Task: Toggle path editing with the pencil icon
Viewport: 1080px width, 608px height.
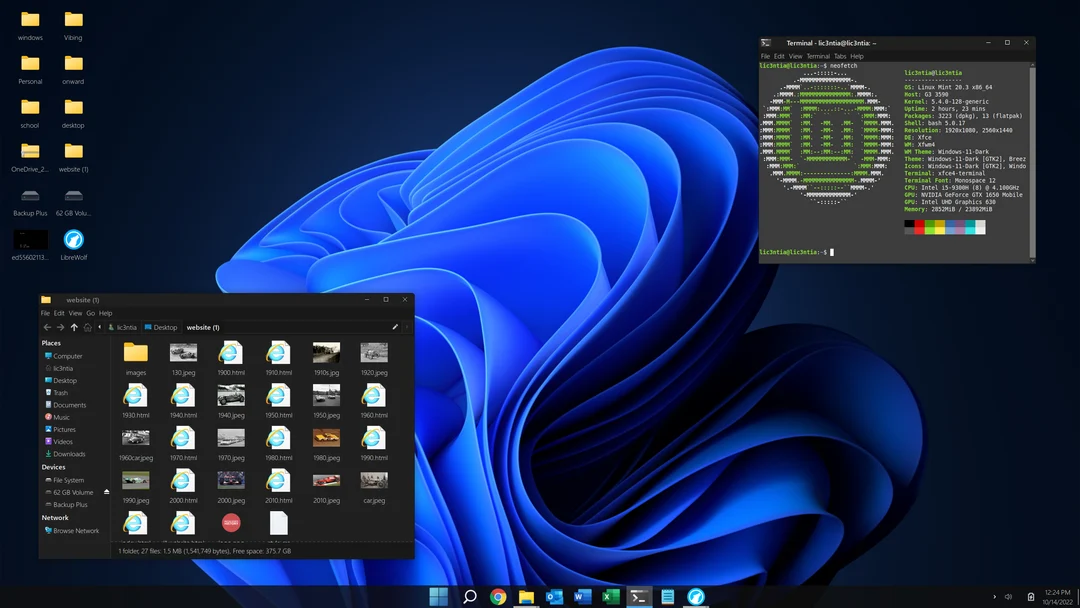Action: 393,327
